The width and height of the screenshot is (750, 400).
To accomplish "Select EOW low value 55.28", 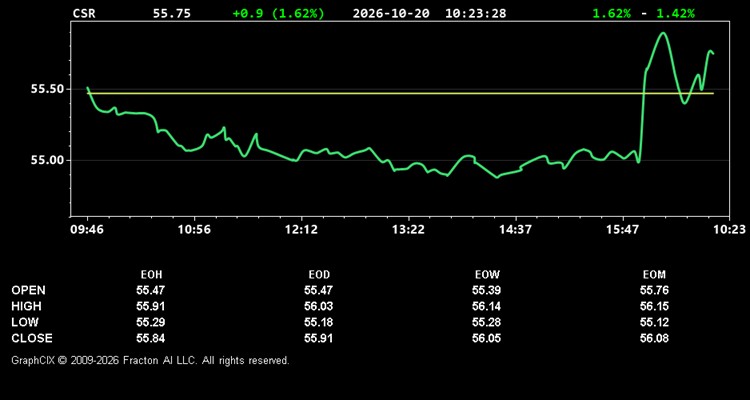I will (486, 322).
